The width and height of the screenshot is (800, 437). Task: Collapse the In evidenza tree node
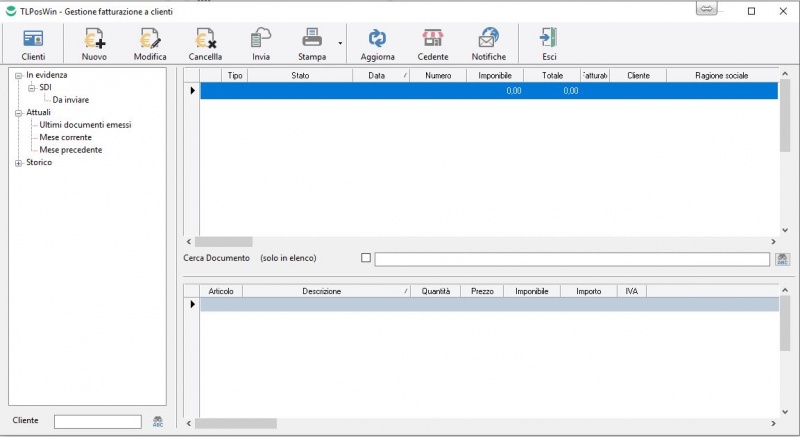click(x=18, y=75)
